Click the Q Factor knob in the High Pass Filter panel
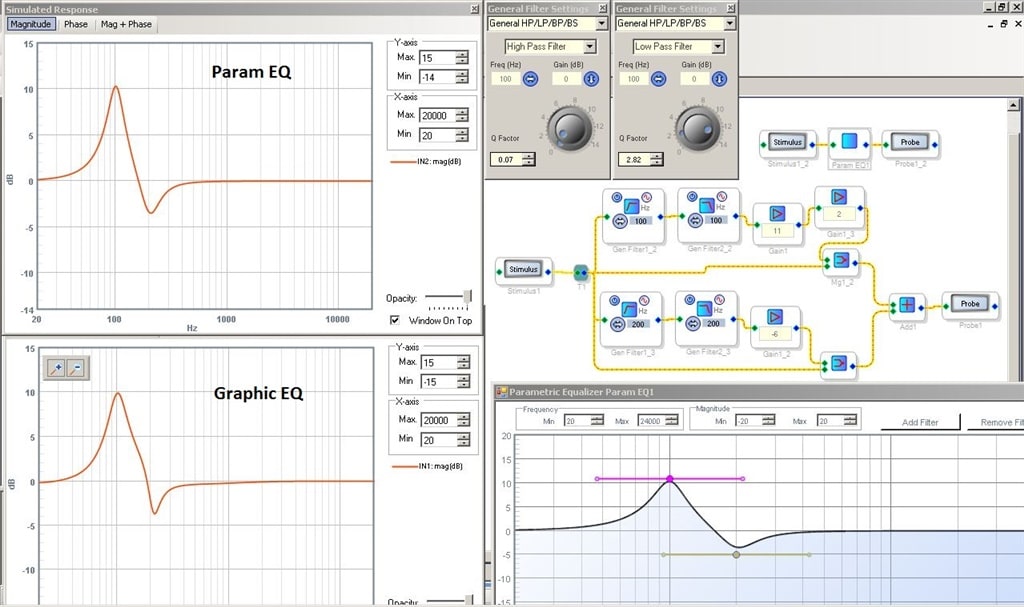Image resolution: width=1024 pixels, height=607 pixels. pos(569,128)
